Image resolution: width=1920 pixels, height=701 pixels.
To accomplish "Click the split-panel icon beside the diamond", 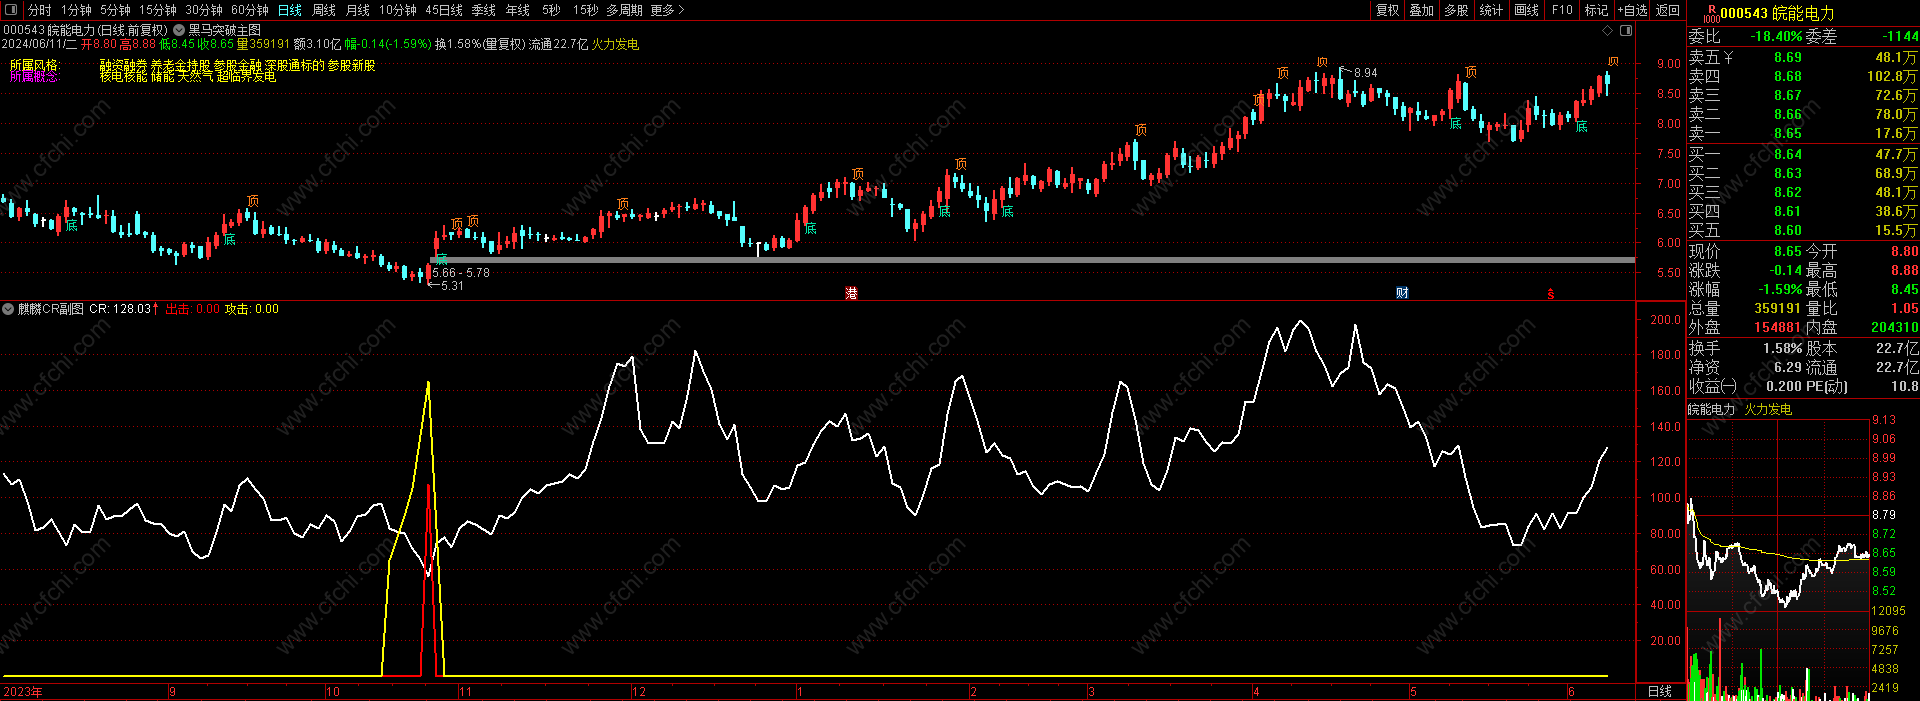I will (1626, 30).
